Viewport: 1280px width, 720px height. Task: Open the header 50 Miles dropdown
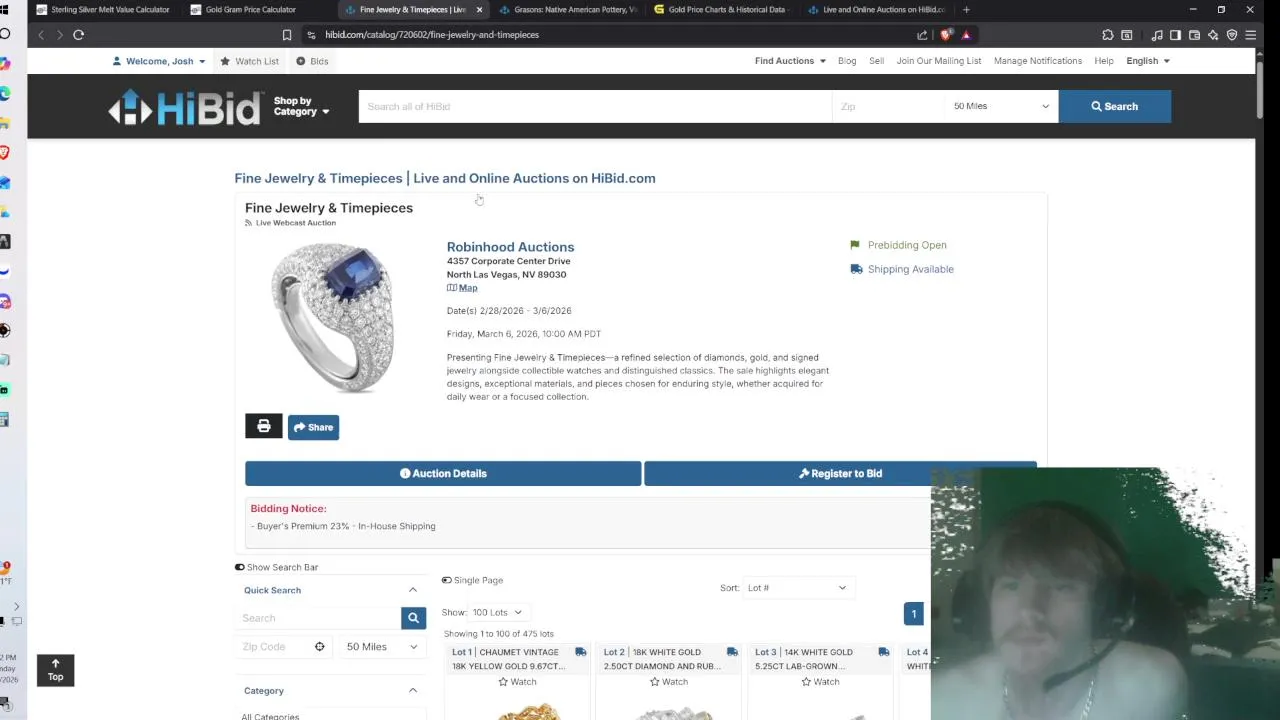(1001, 106)
